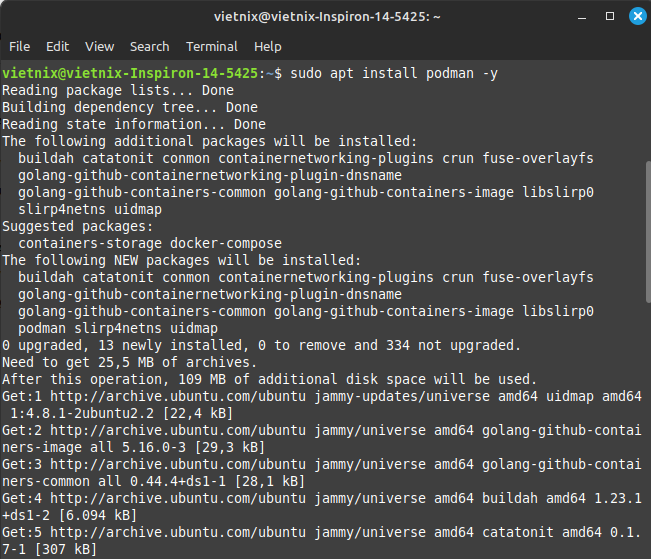The image size is (651, 559).
Task: Click the Get:4 buildah download line
Action: (322, 499)
